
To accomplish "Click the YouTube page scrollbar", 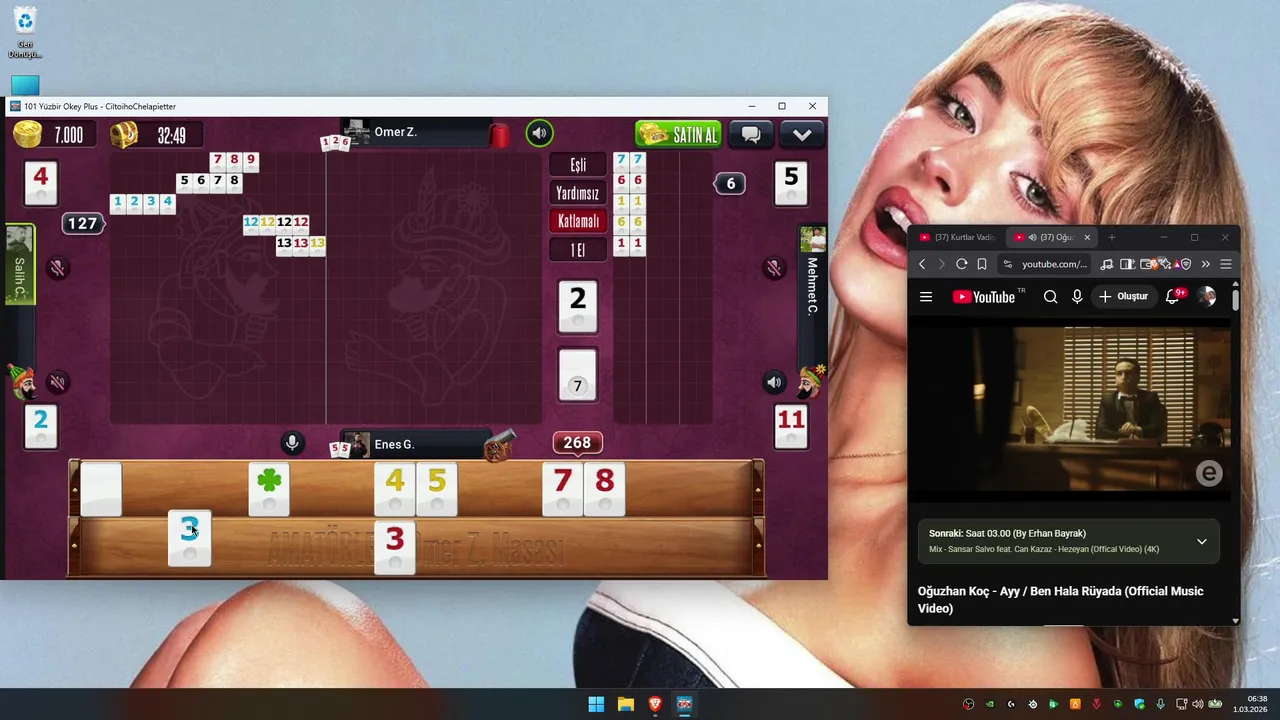I will (1236, 298).
